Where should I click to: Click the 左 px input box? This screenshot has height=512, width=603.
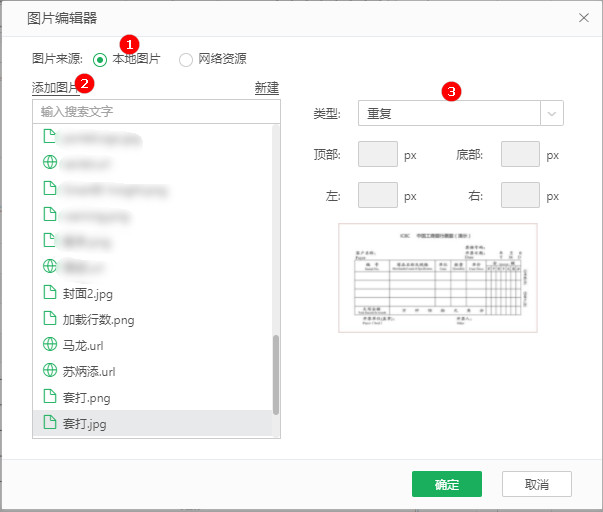[x=378, y=195]
